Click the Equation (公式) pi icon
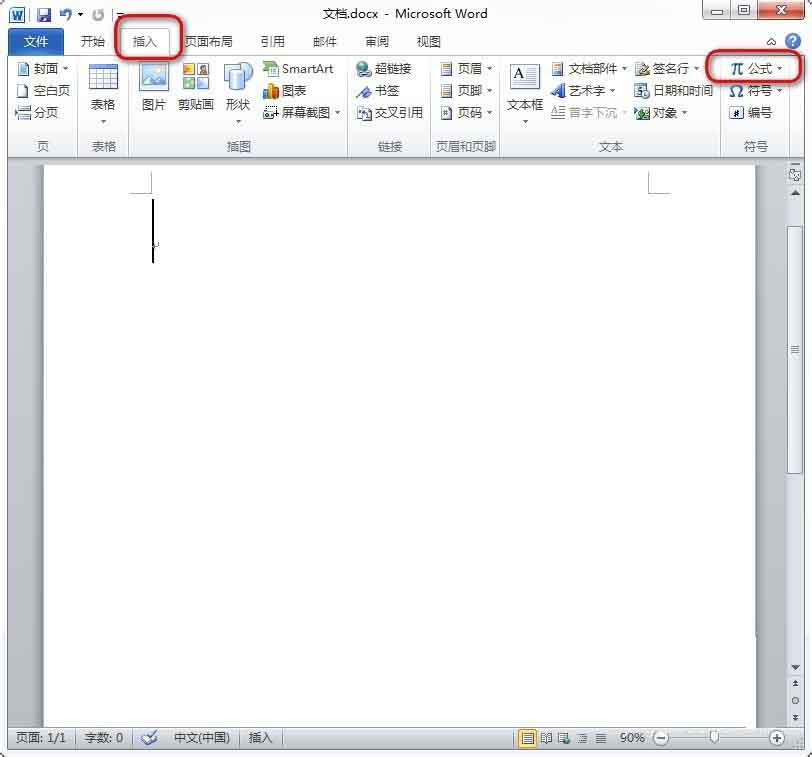812x757 pixels. (x=737, y=68)
